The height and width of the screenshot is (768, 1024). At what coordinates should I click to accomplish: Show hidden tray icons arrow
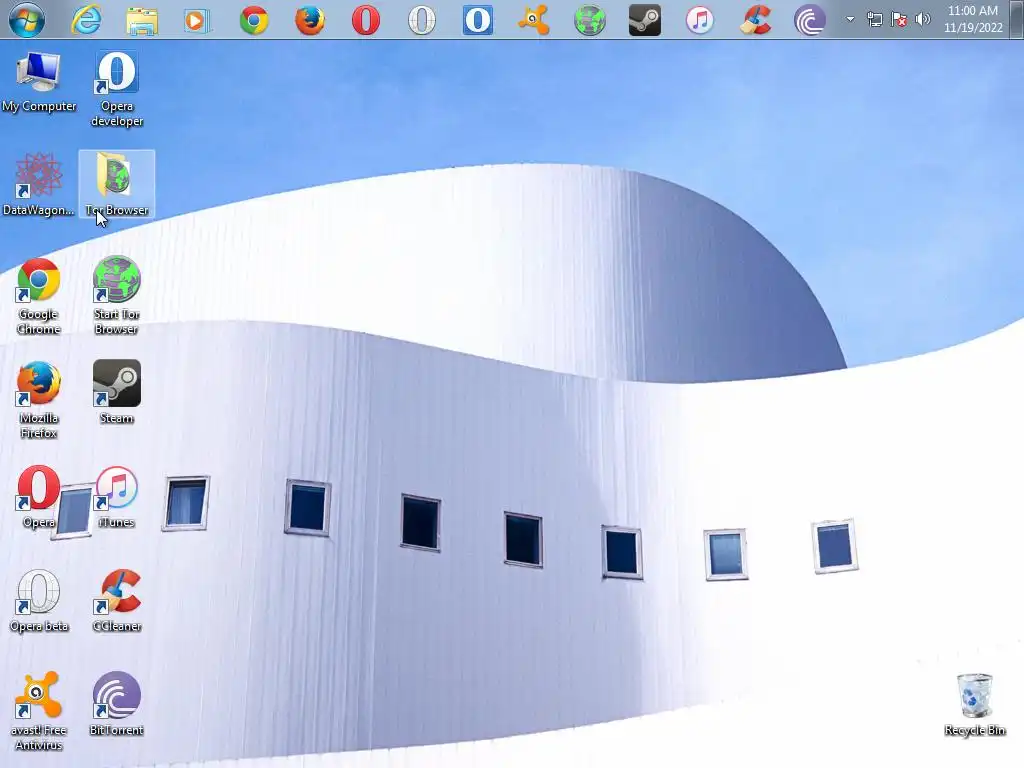coord(850,19)
